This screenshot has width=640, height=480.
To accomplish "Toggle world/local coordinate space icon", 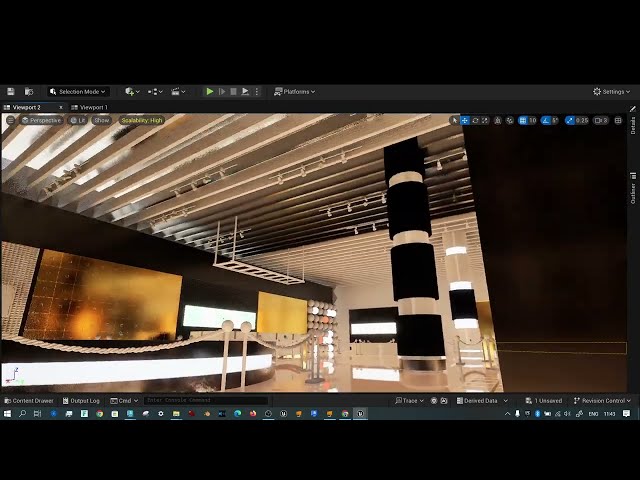I will [x=498, y=120].
